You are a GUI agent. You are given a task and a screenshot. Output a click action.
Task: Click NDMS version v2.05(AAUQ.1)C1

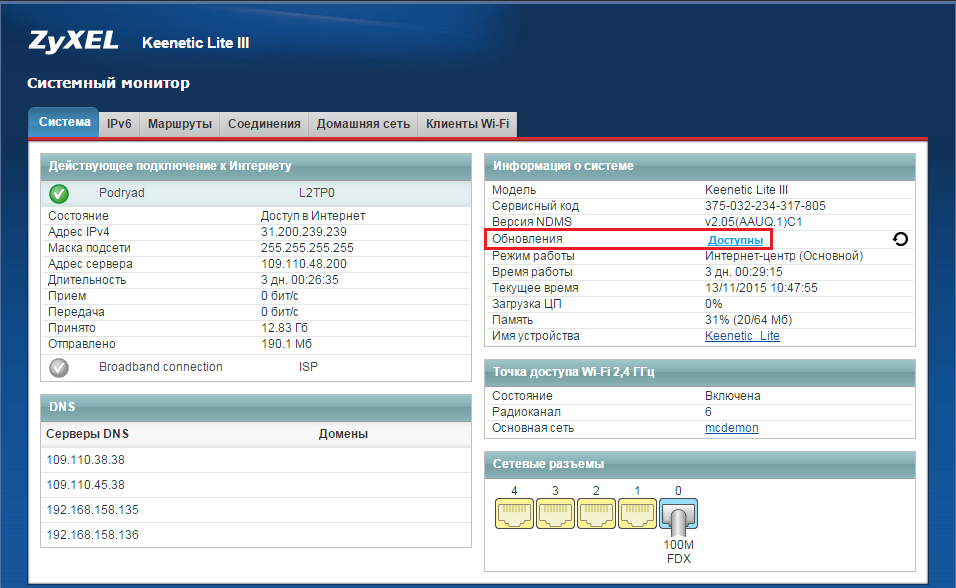coord(754,221)
